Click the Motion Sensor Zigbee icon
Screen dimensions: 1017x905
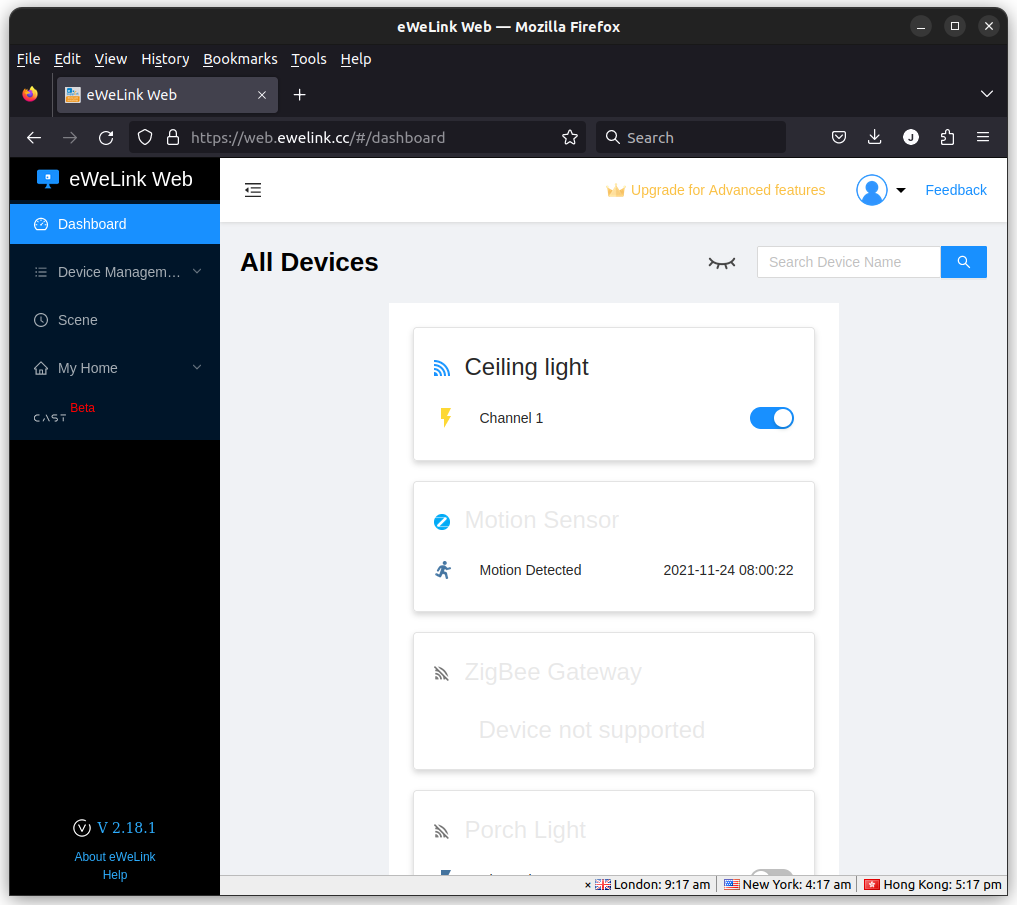(x=442, y=522)
